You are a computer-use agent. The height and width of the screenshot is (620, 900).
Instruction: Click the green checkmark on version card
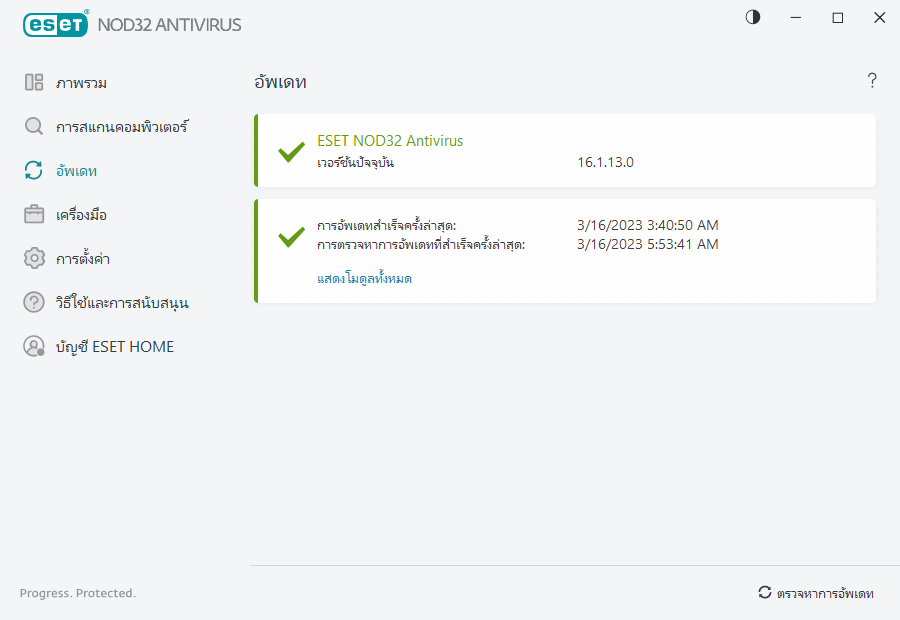[291, 152]
